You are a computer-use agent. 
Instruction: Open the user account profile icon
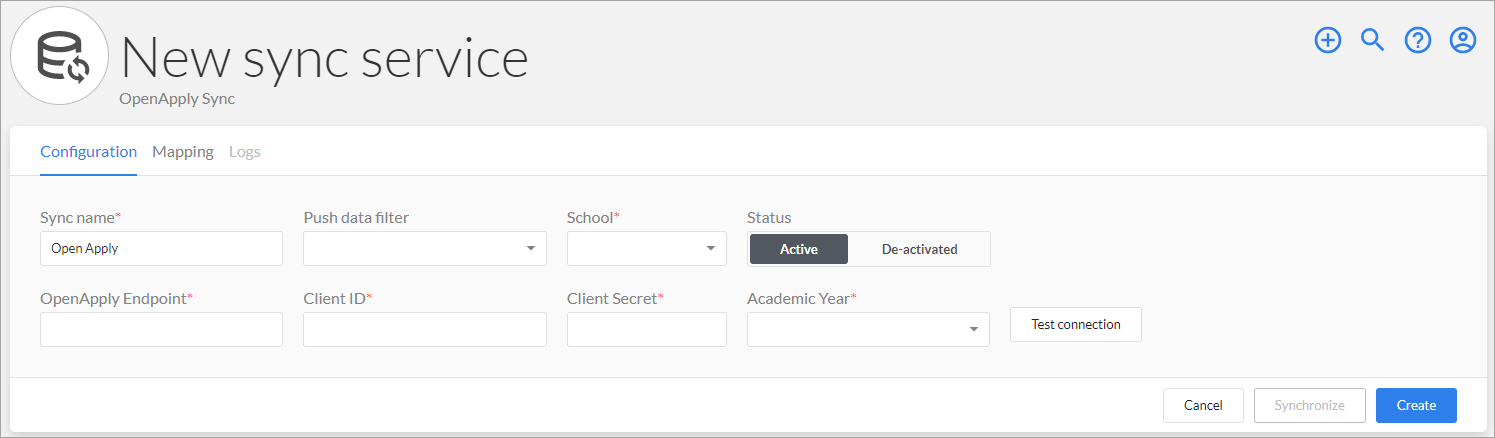click(1463, 40)
